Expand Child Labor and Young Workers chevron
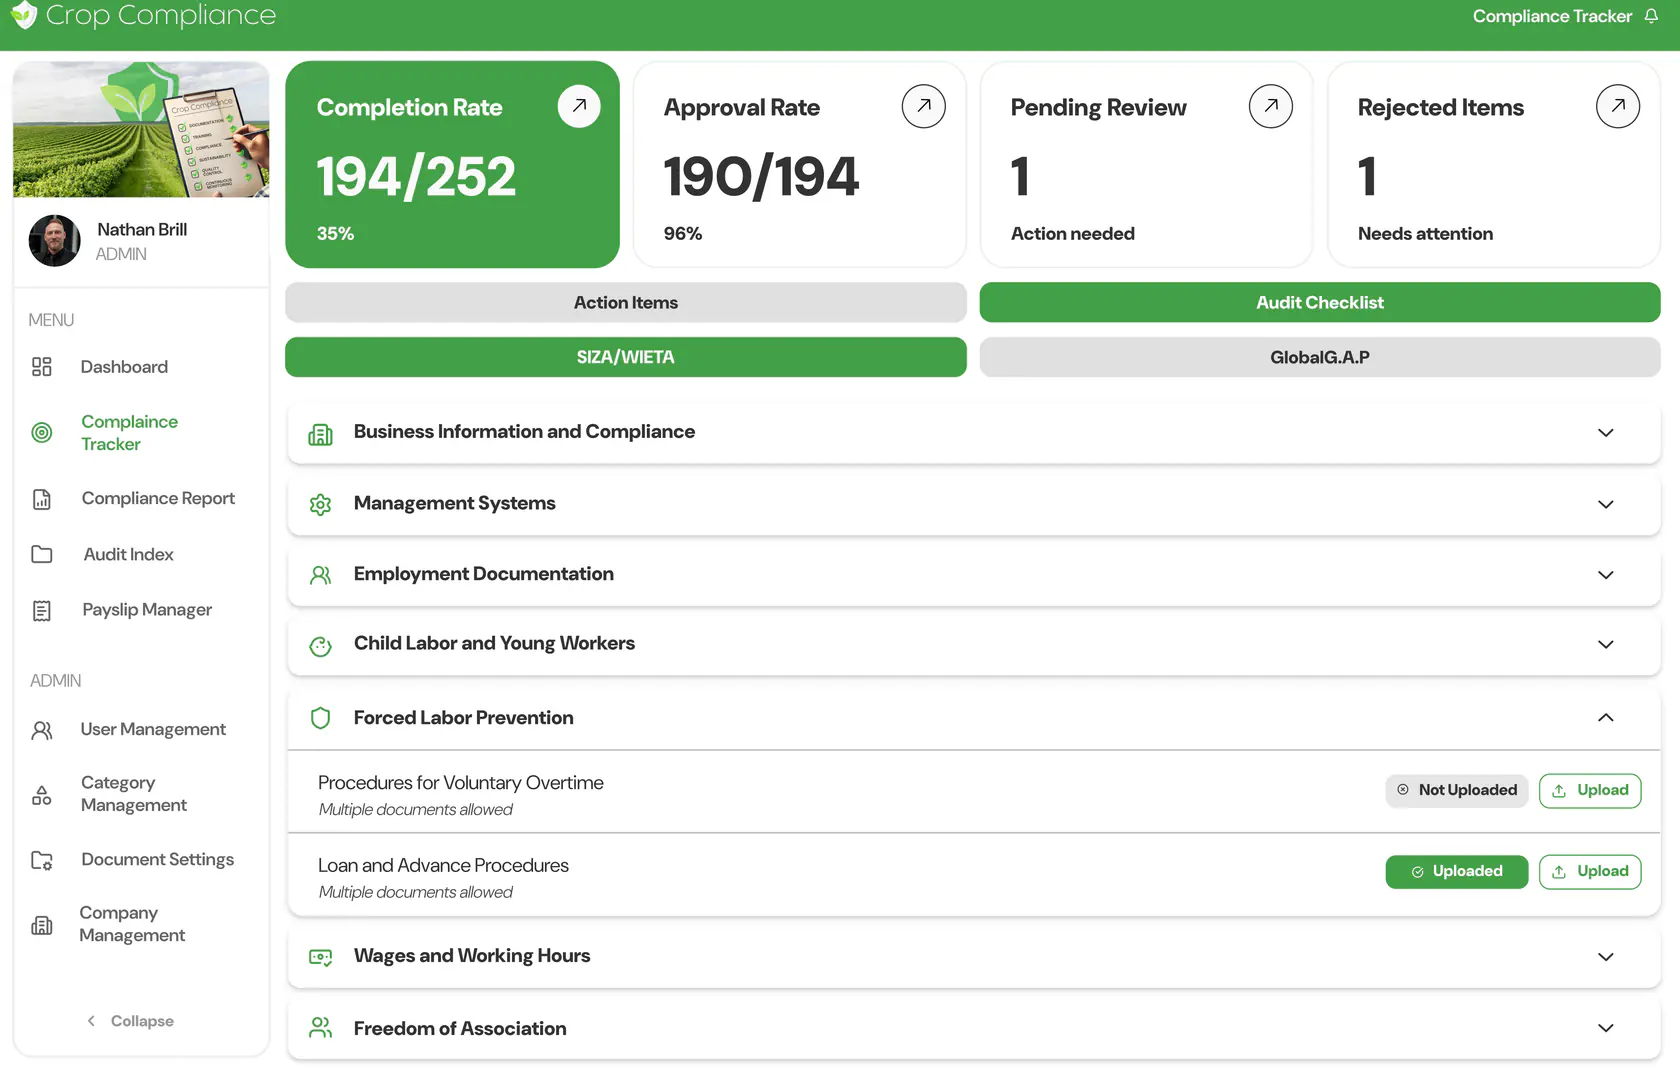Viewport: 1680px width, 1072px height. click(x=1606, y=644)
